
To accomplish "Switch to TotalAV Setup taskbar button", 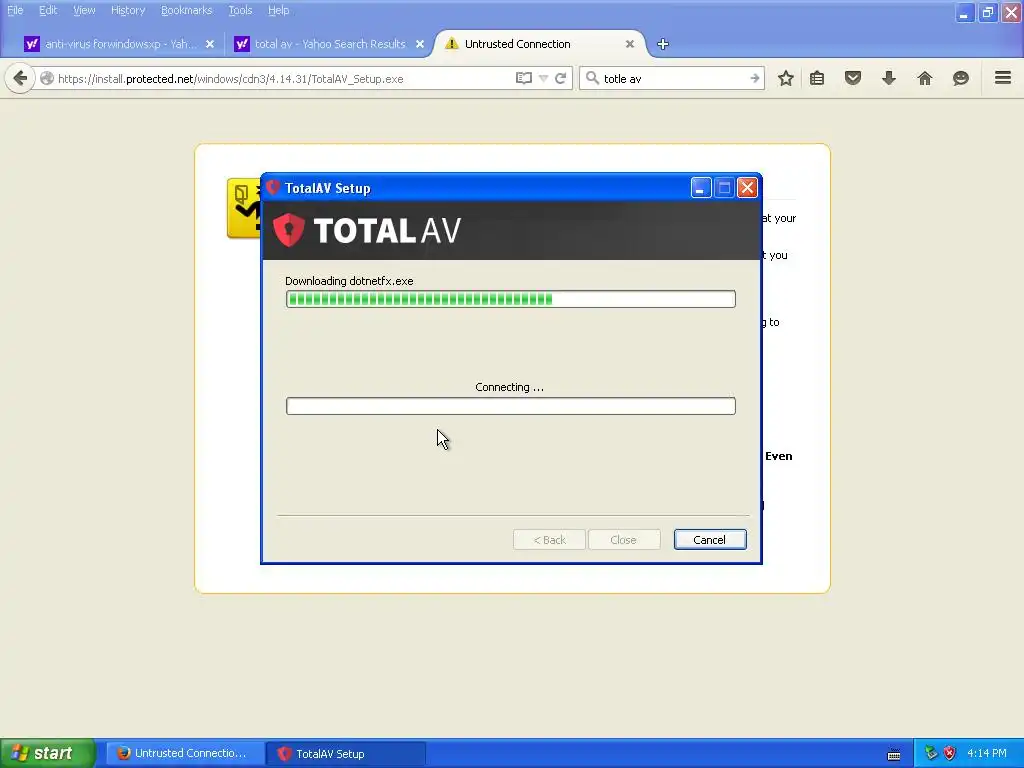I will (x=346, y=754).
